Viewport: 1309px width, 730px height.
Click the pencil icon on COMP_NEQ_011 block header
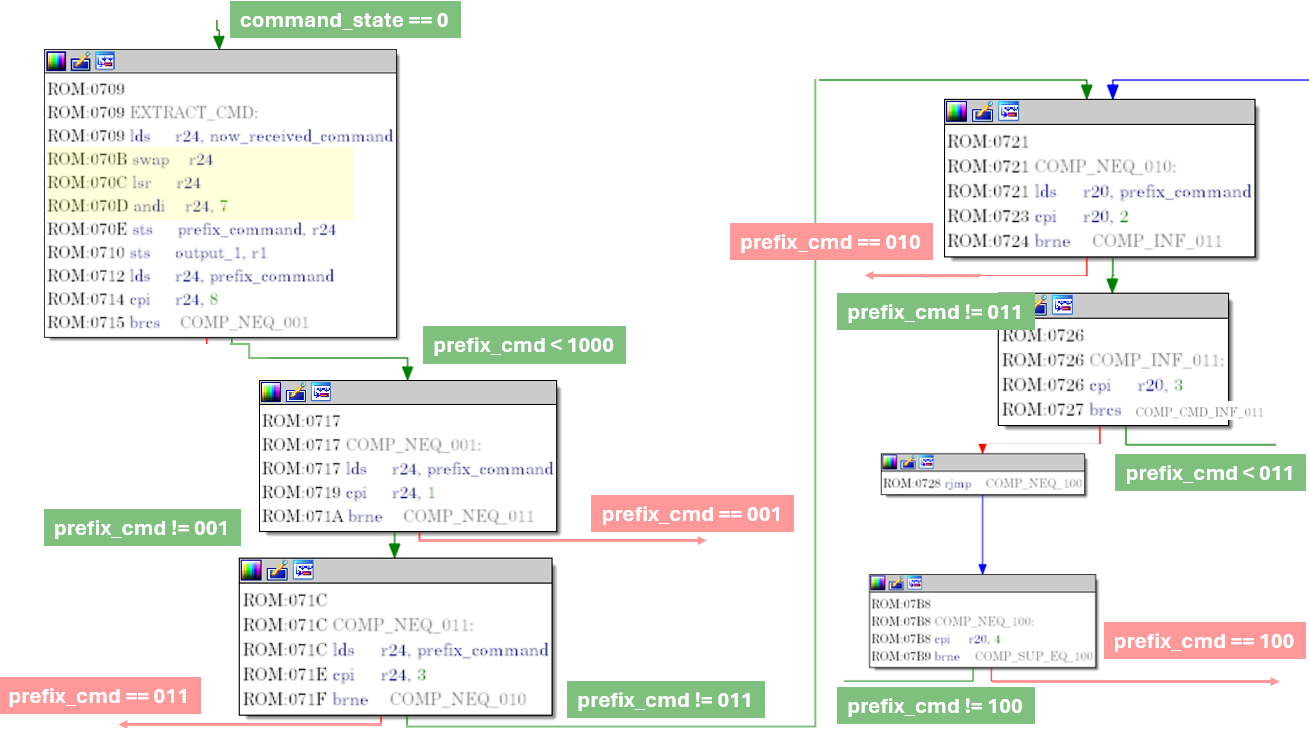(x=277, y=571)
